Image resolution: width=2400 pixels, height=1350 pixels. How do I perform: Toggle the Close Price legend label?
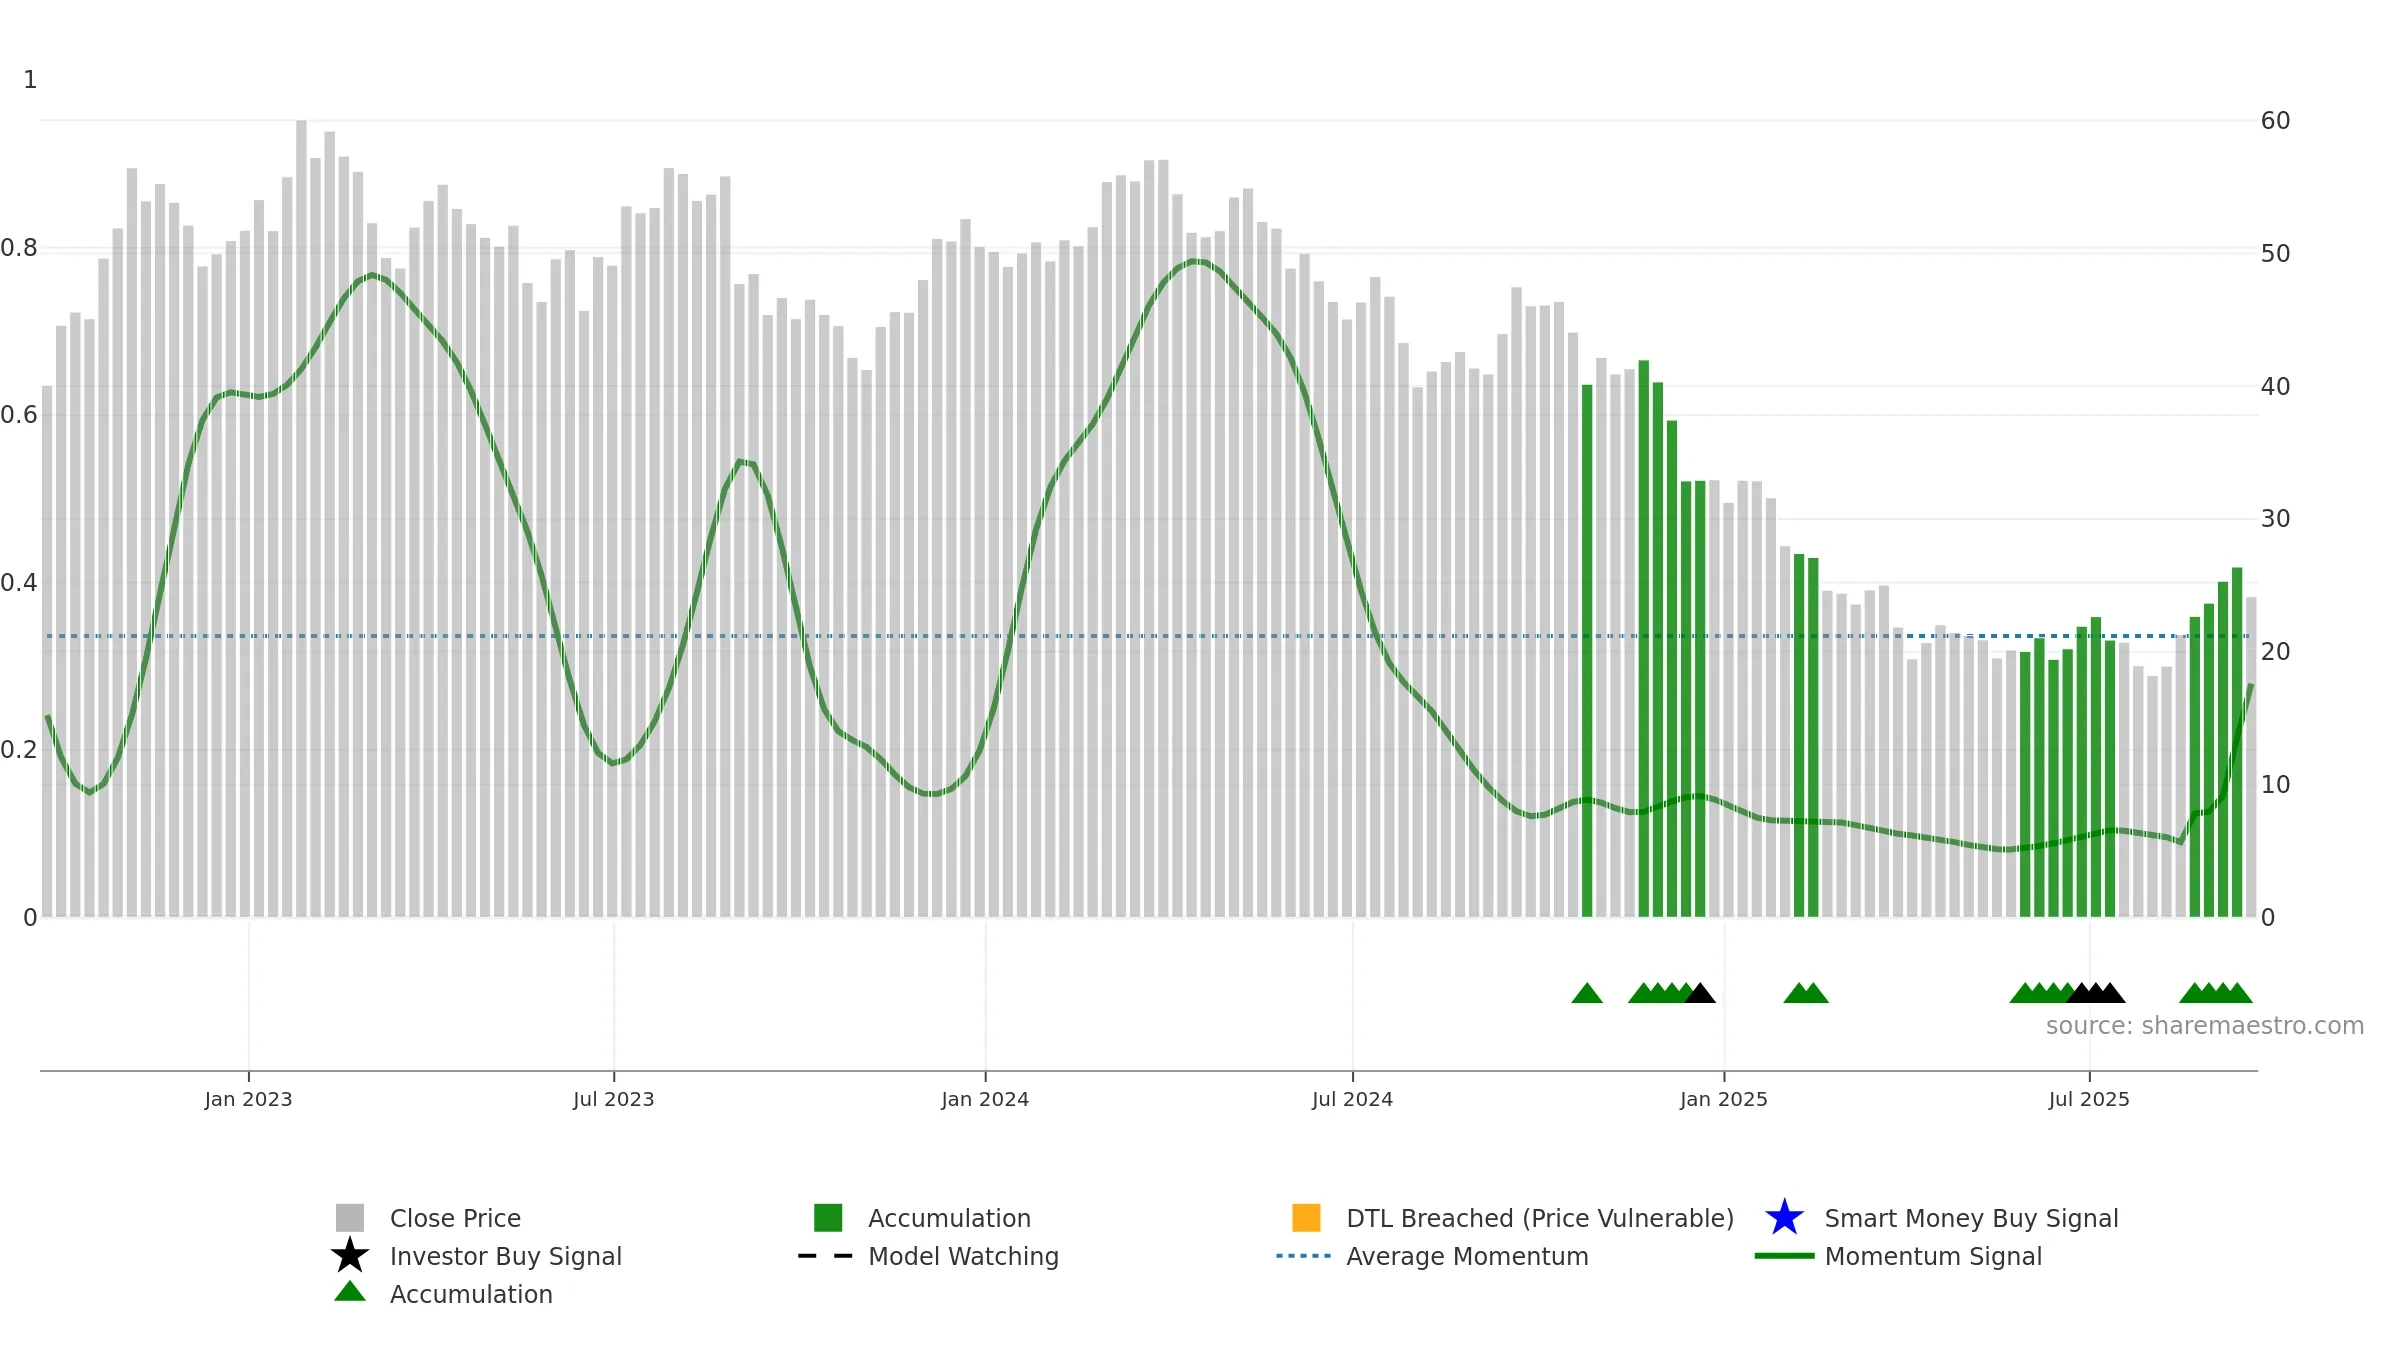point(455,1218)
